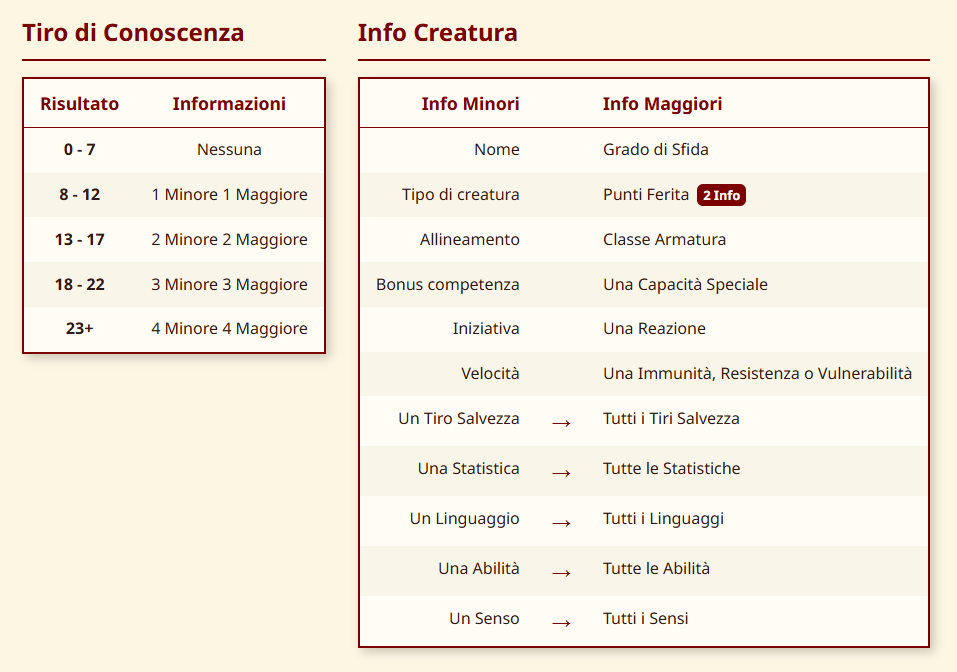Select the Informazioni column header

(x=229, y=104)
